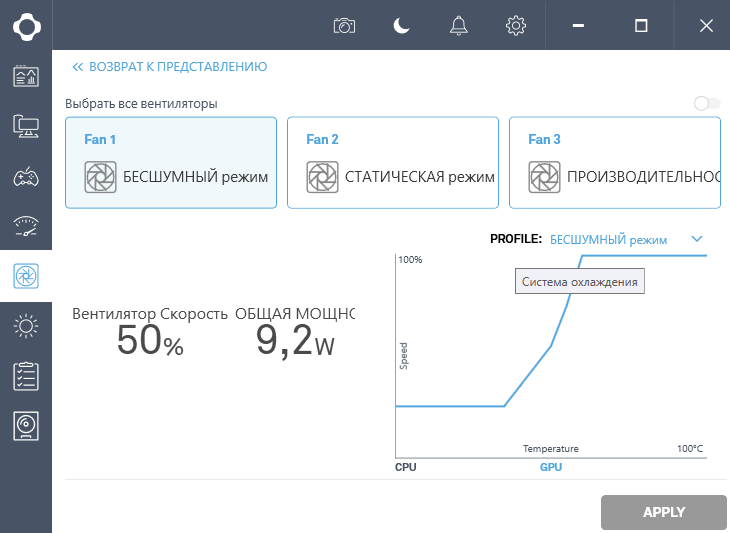730x533 pixels.
Task: Open the checklist clipboard sidebar icon
Action: pos(26,376)
